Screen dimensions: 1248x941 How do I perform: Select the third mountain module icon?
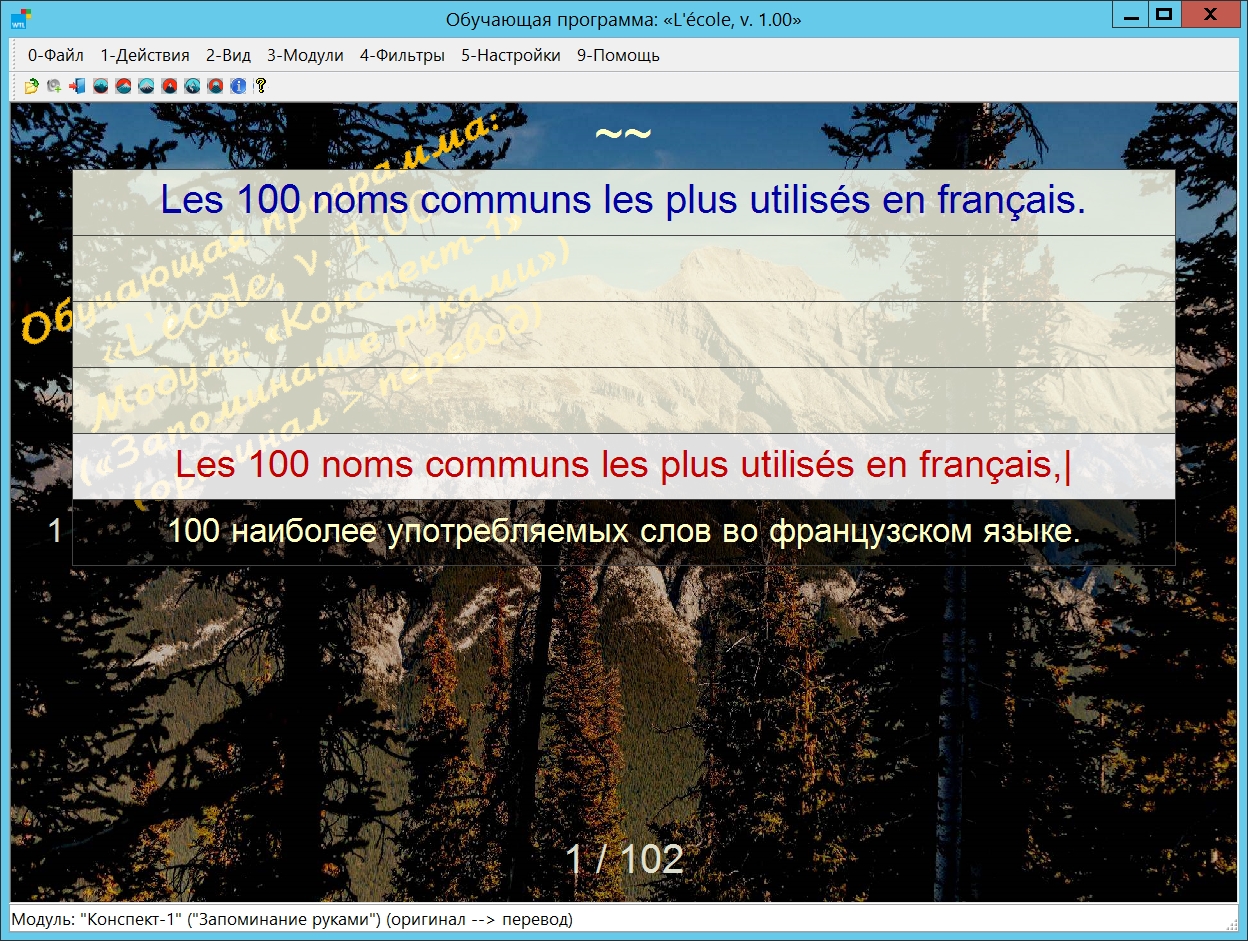pyautogui.click(x=146, y=86)
